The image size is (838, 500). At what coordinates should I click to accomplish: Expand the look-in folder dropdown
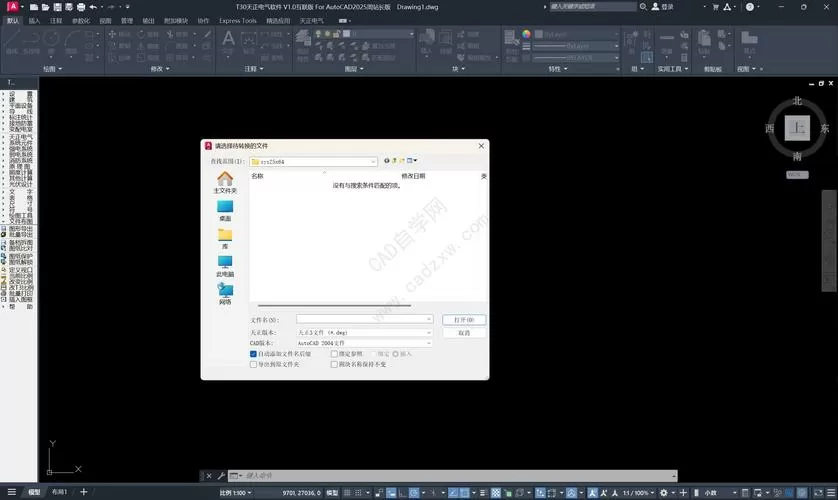(373, 161)
